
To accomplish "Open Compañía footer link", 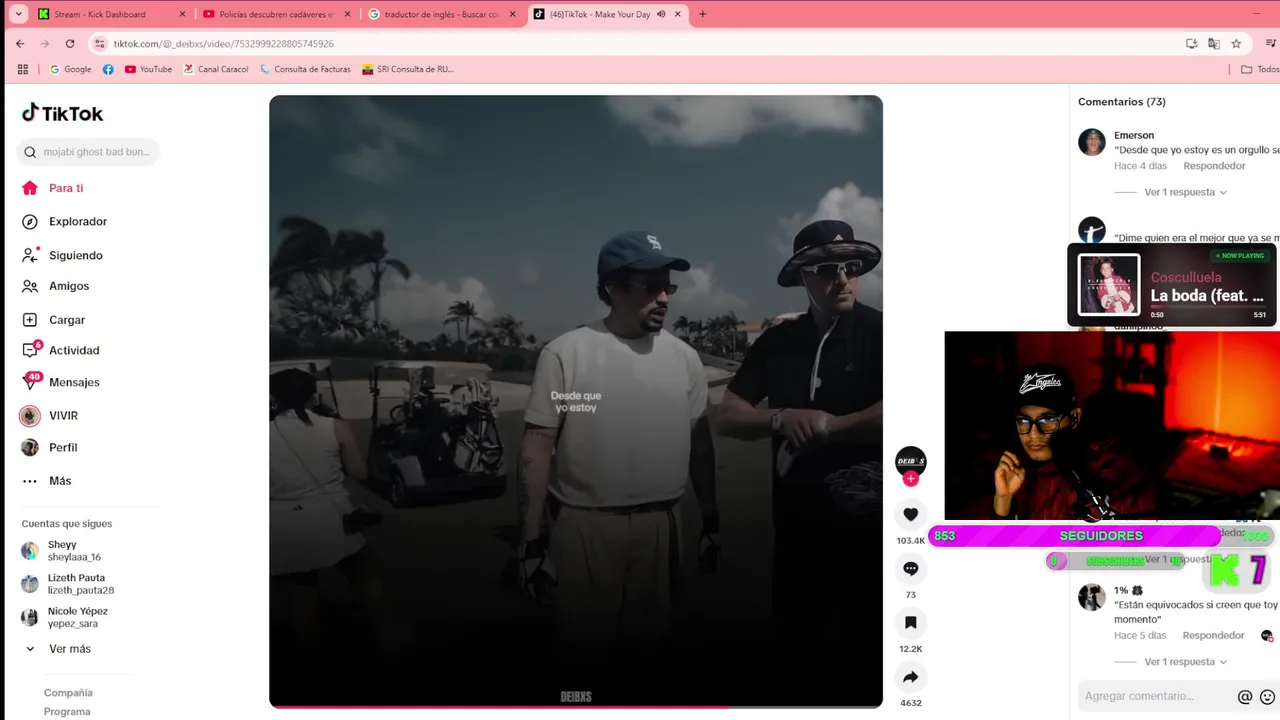I will coord(68,693).
